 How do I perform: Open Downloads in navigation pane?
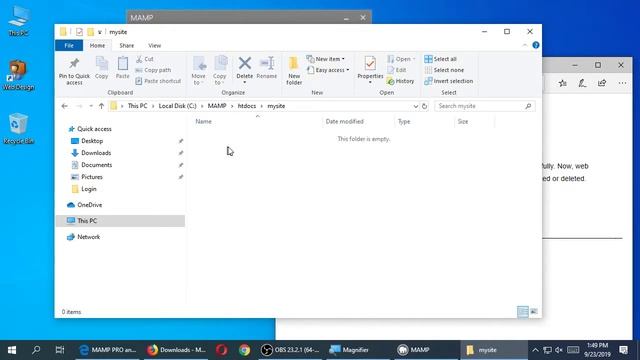coord(96,153)
